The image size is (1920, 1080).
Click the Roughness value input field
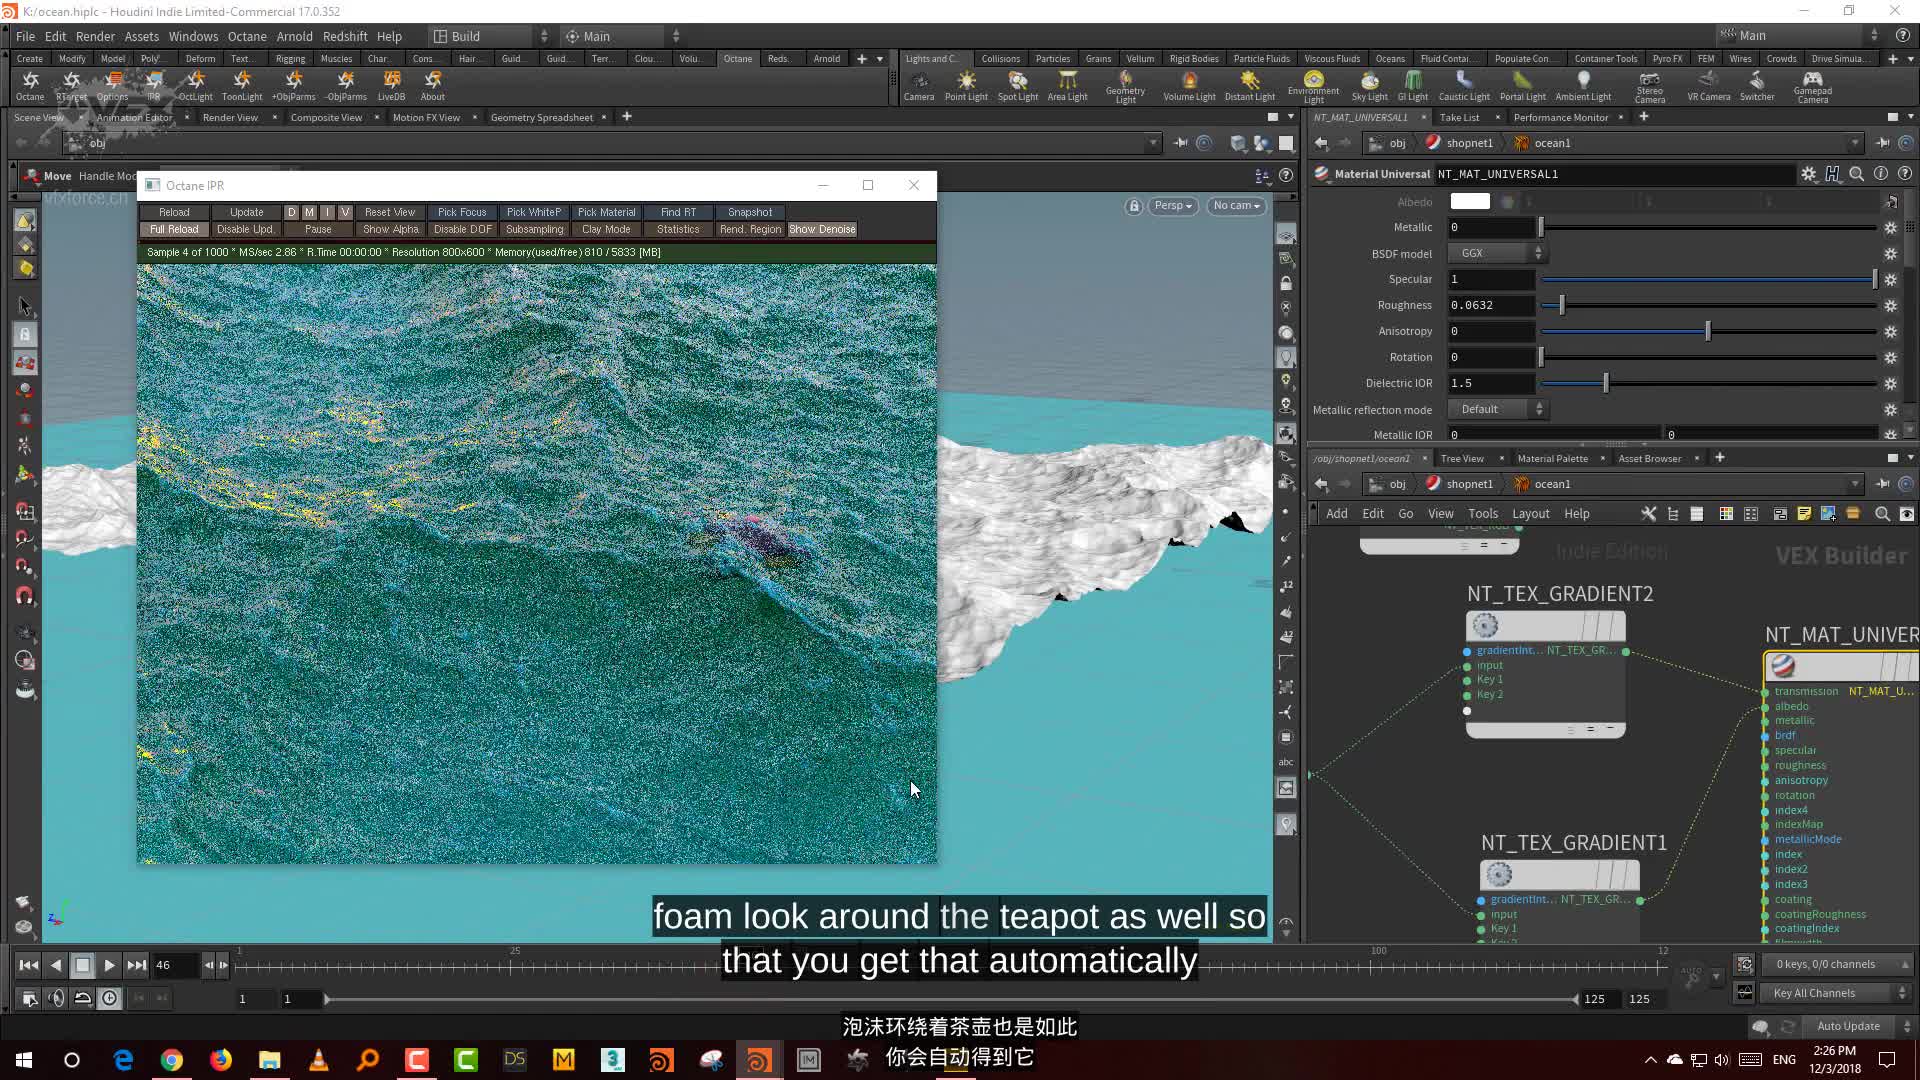pyautogui.click(x=1490, y=305)
